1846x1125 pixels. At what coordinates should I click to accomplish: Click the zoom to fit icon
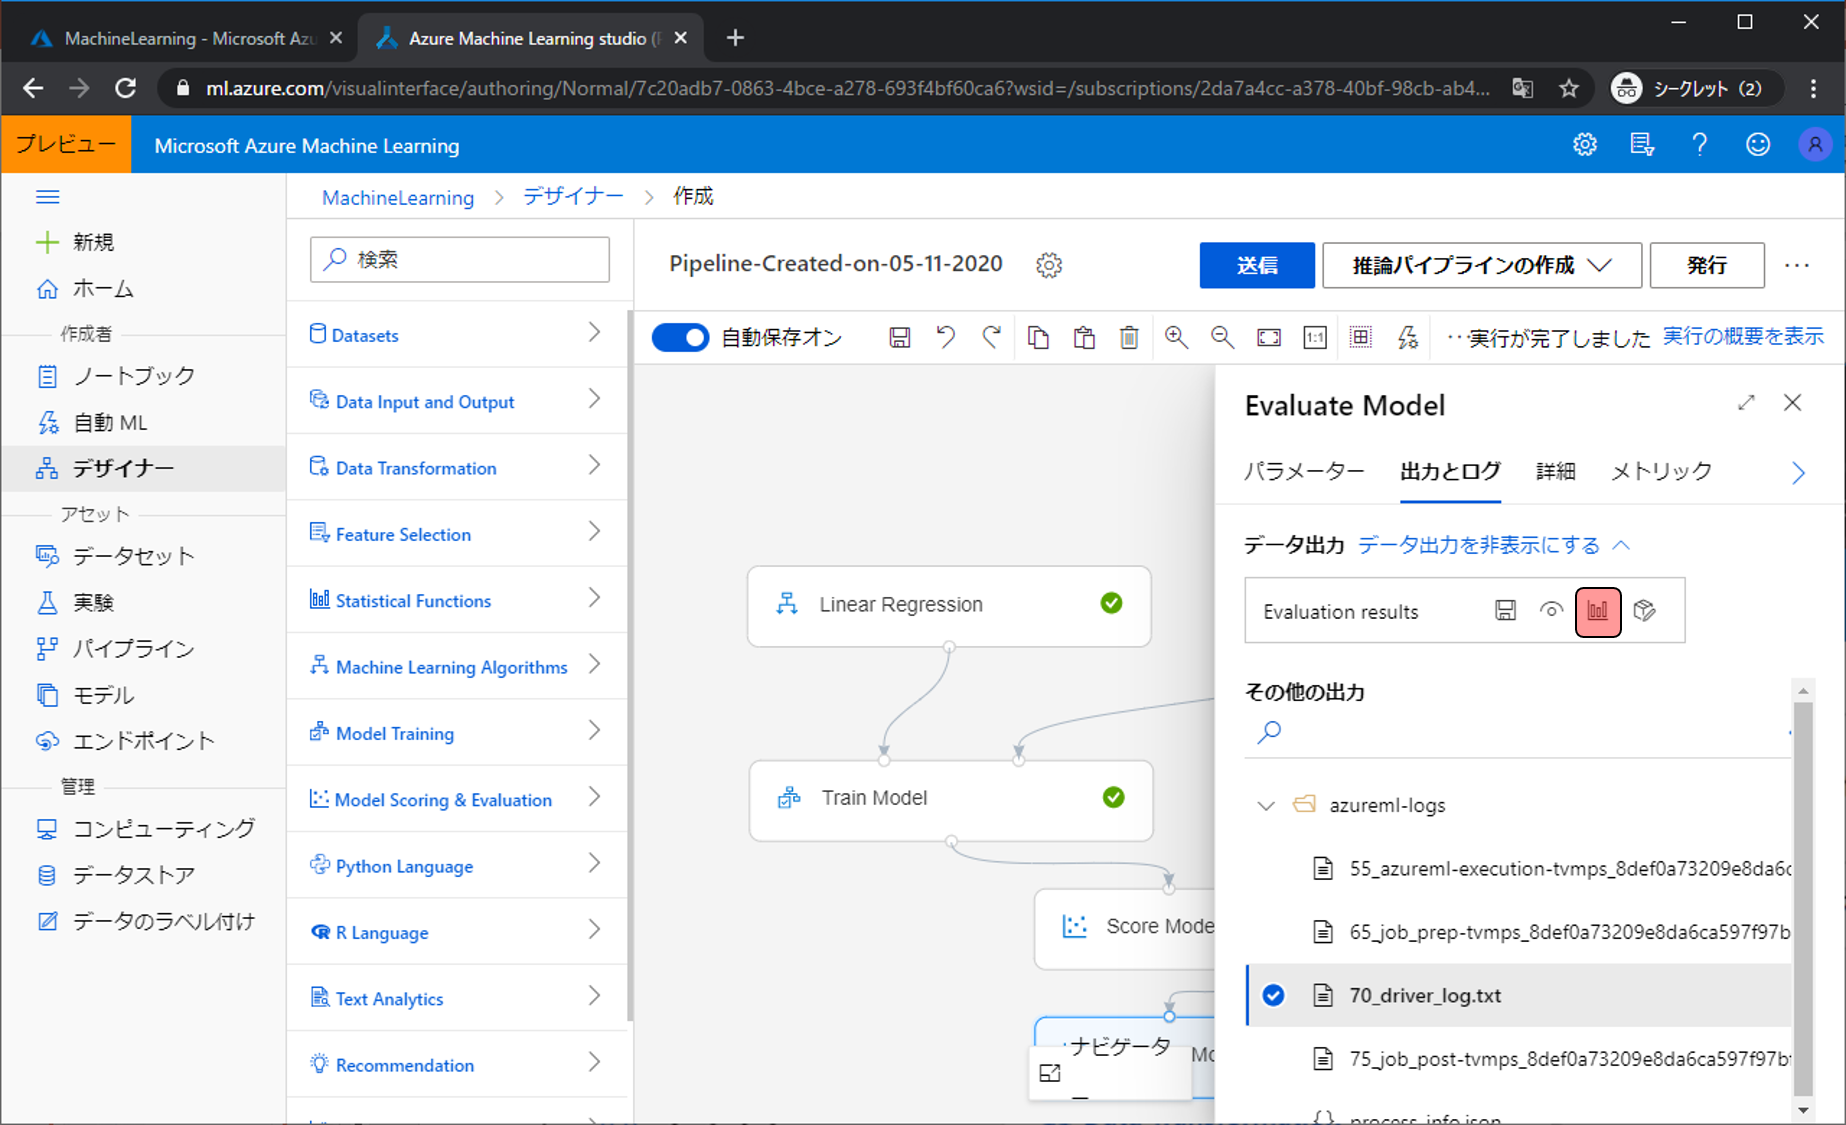(x=1269, y=338)
